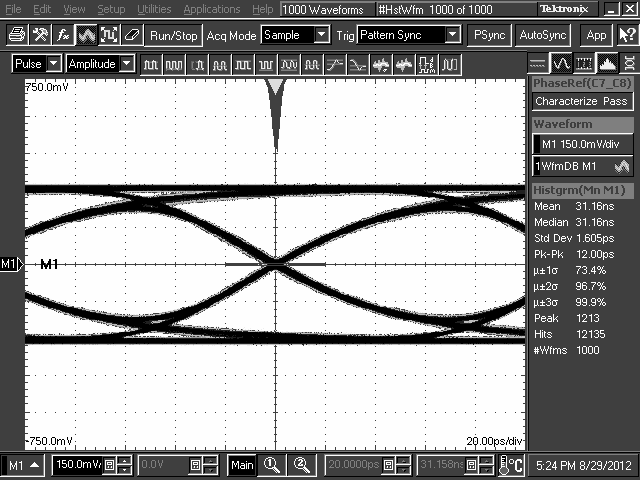Click the date and time display
Image resolution: width=640 pixels, height=480 pixels.
coord(583,465)
